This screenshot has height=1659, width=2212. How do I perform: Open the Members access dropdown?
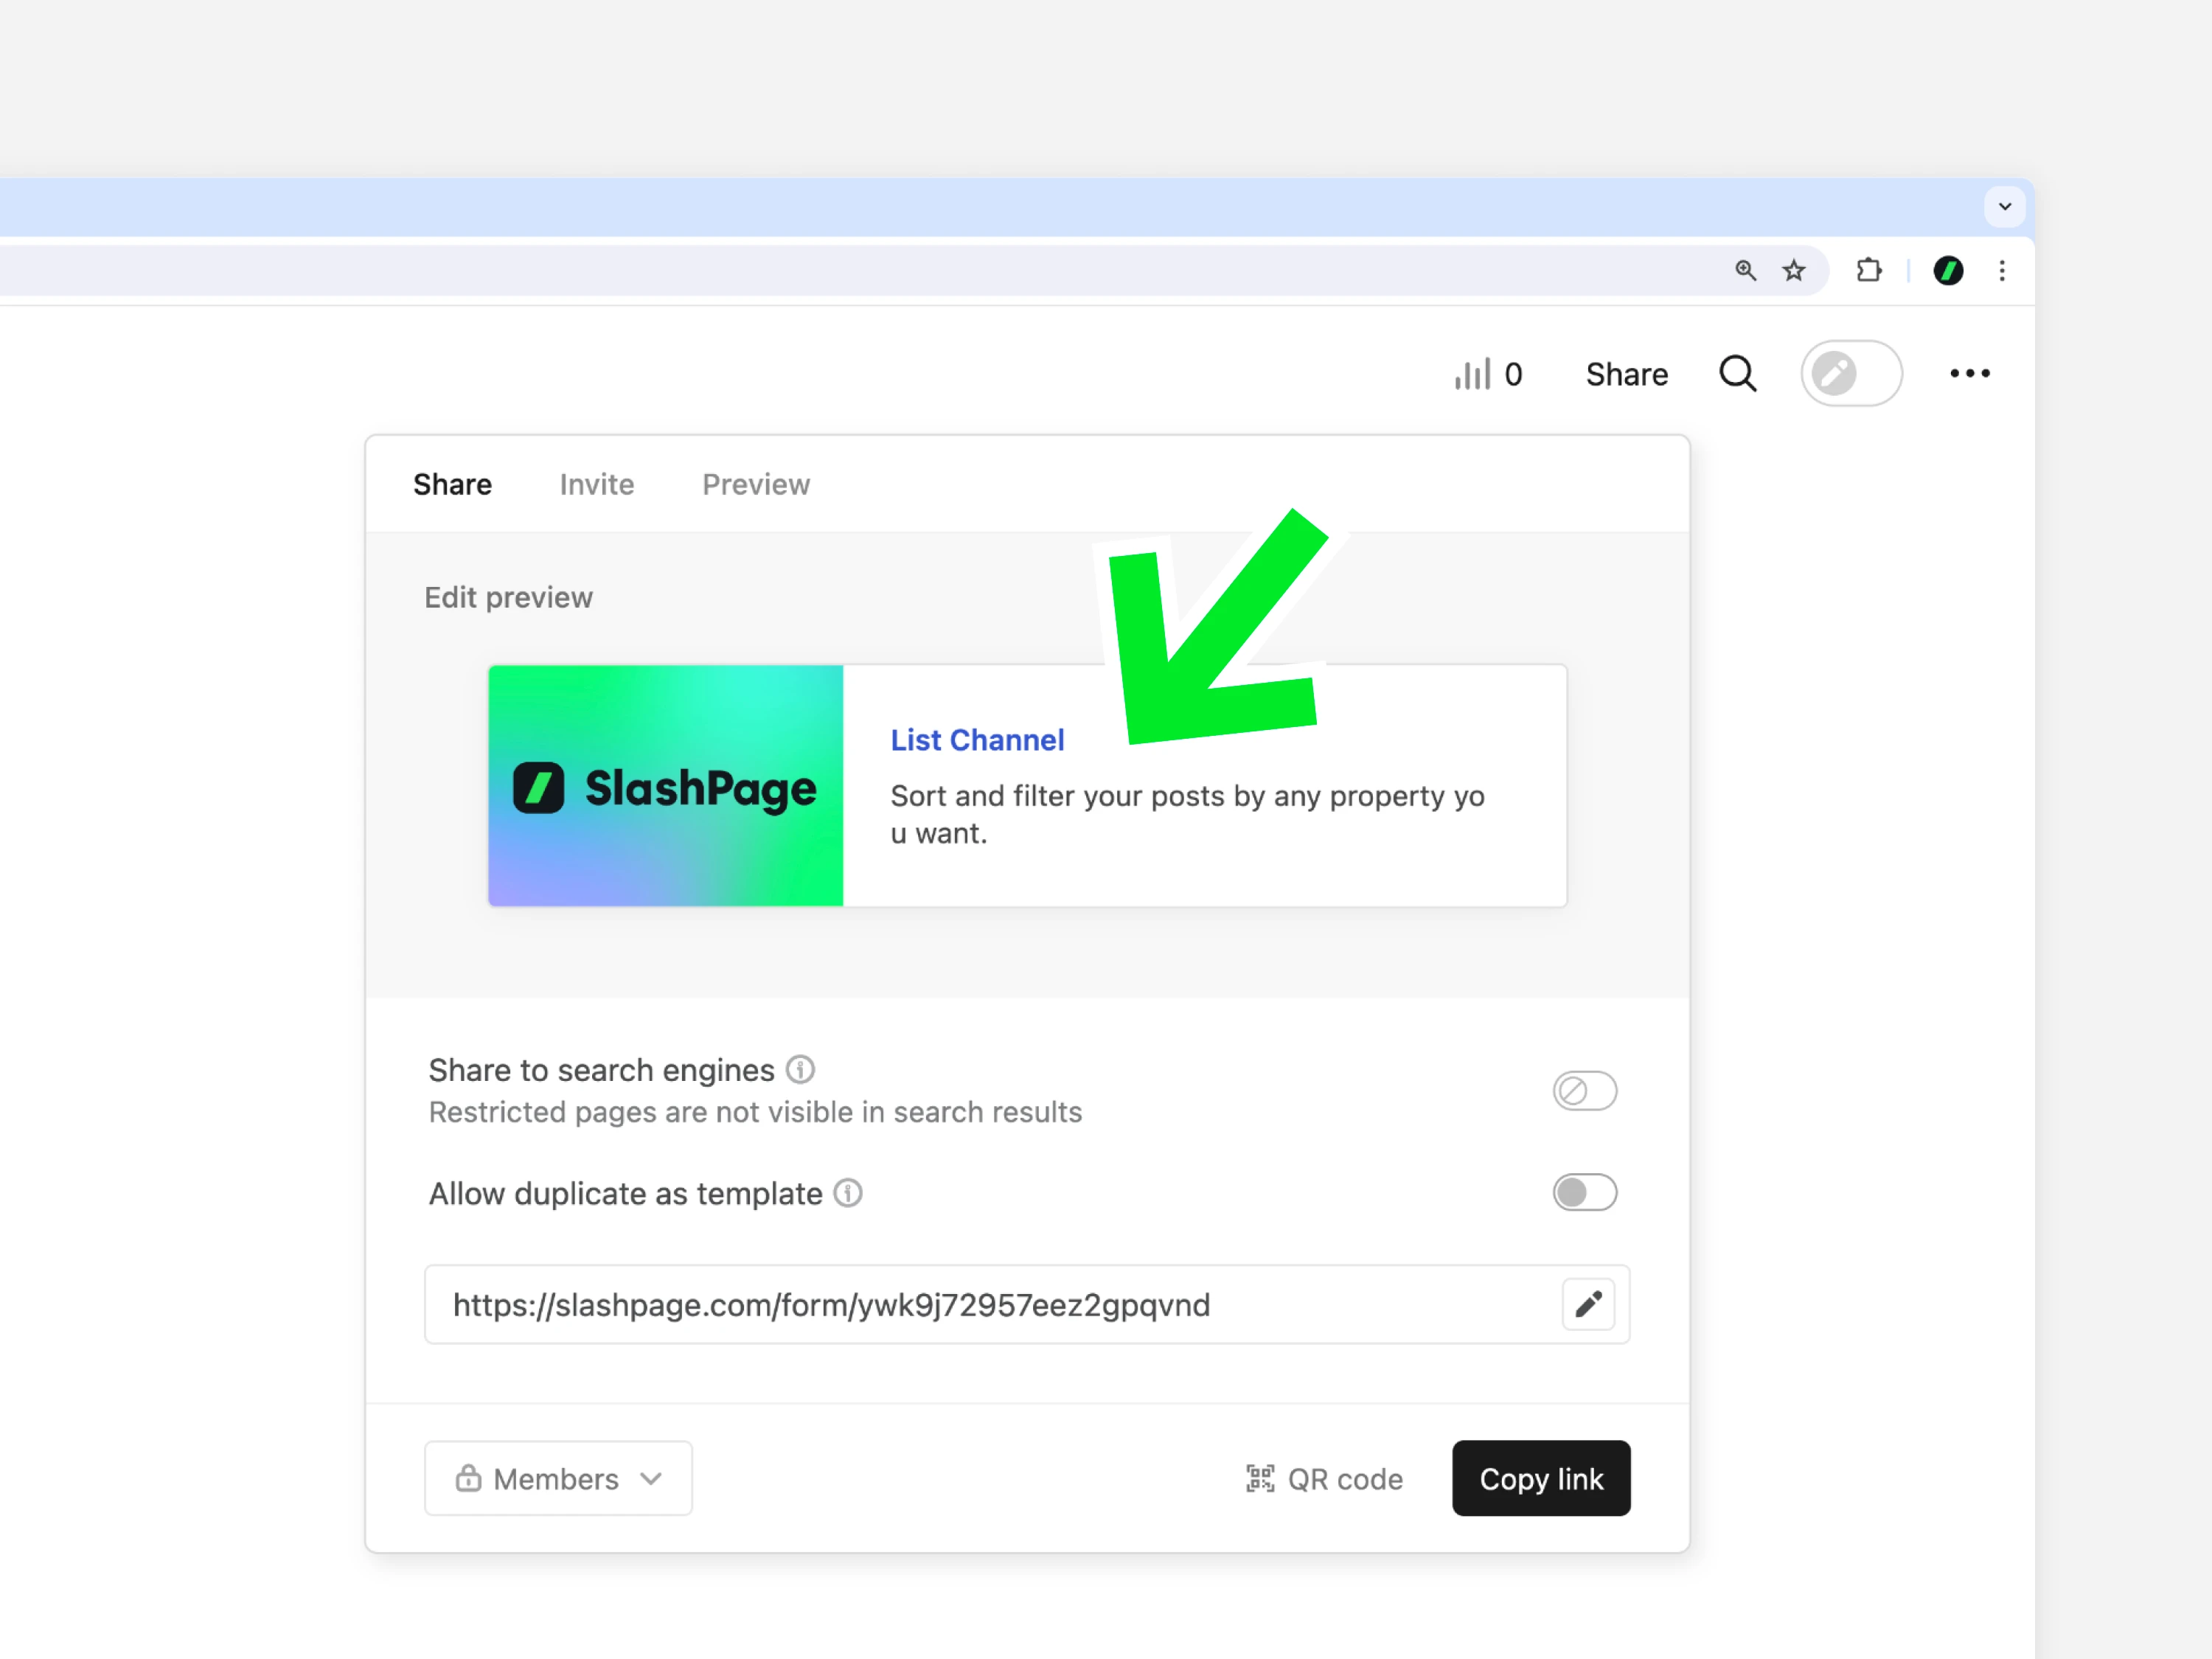pos(558,1478)
